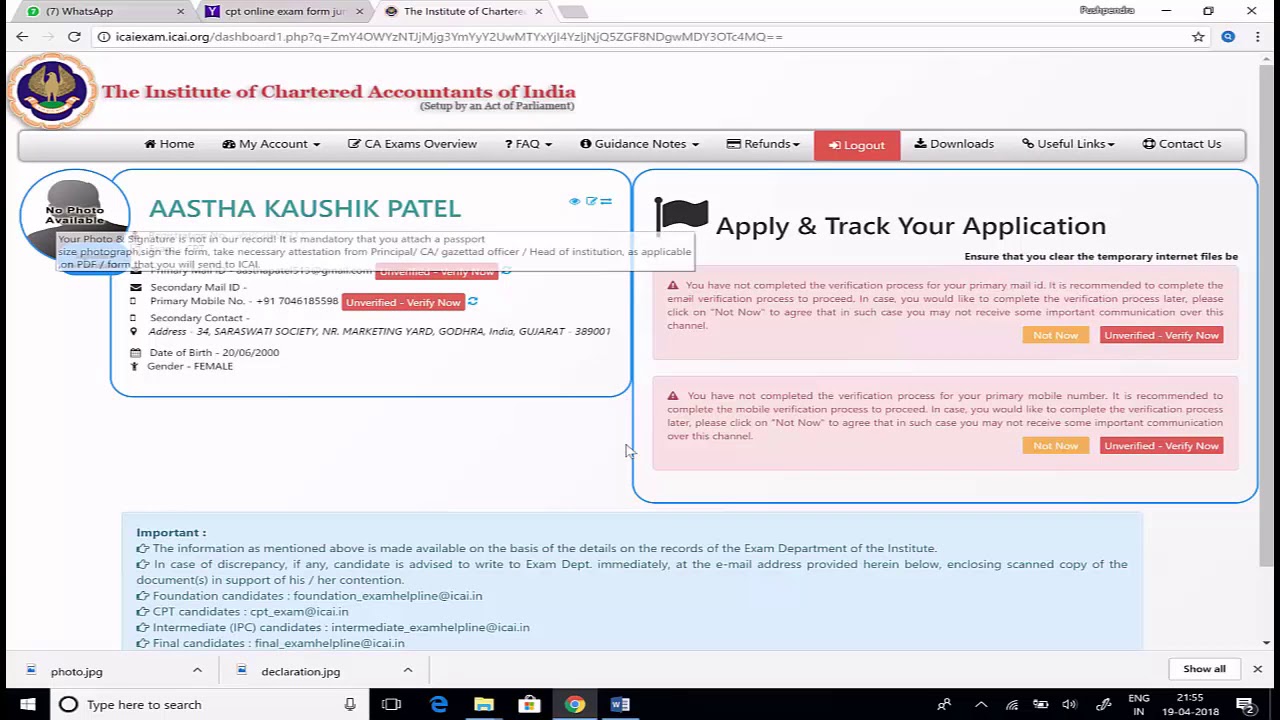Refresh primary mobile number verification status
1280x720 pixels.
point(473,302)
